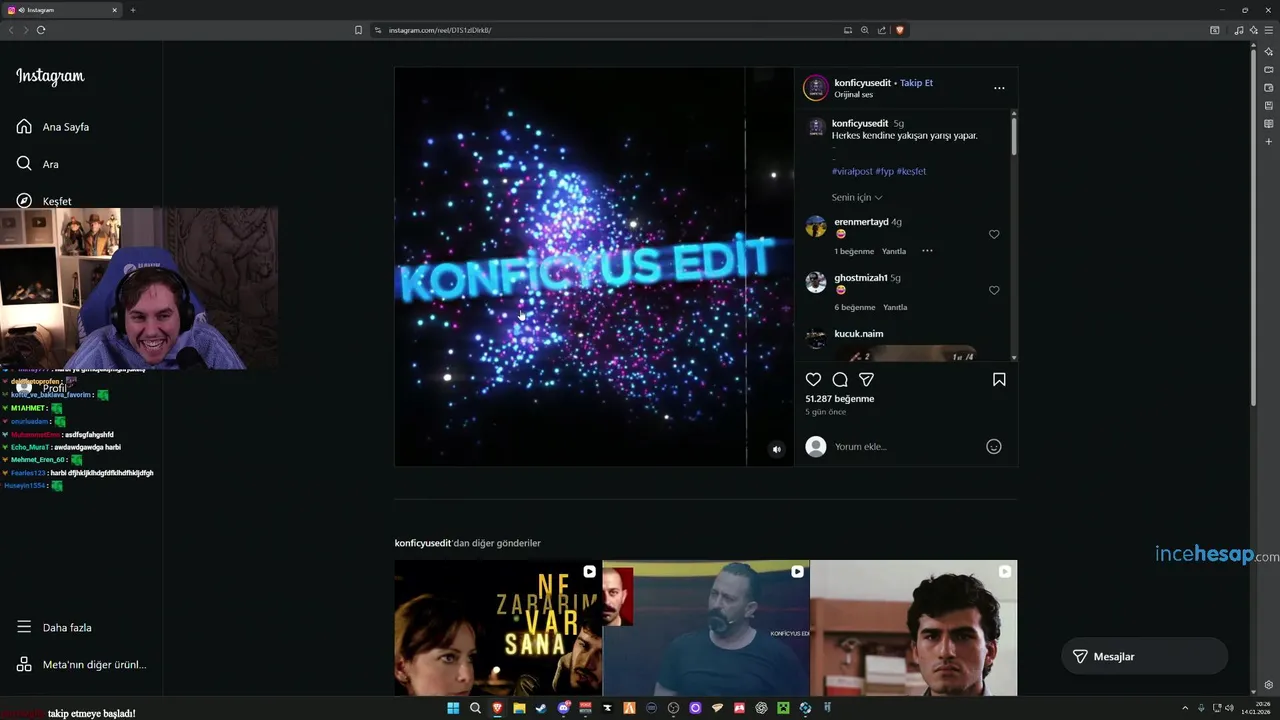Play the Konficyus Edit reel video
The width and height of the screenshot is (1280, 720).
point(594,266)
